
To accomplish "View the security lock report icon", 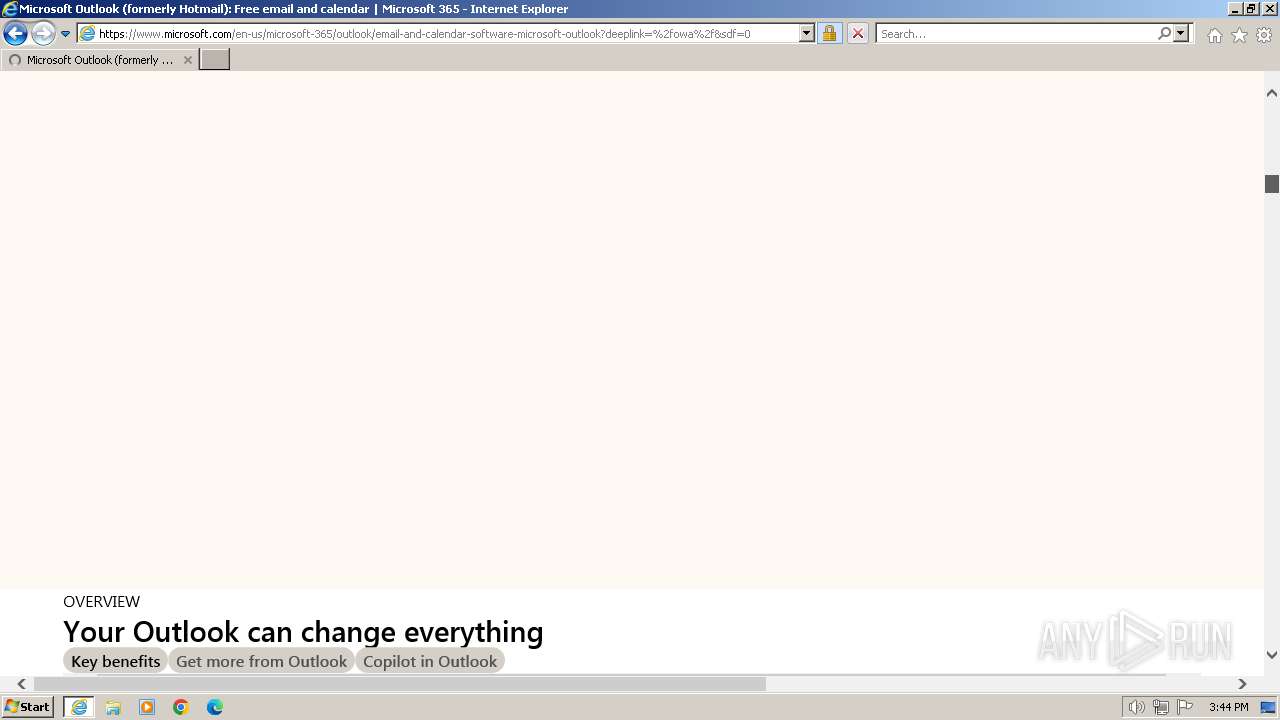I will tap(829, 33).
